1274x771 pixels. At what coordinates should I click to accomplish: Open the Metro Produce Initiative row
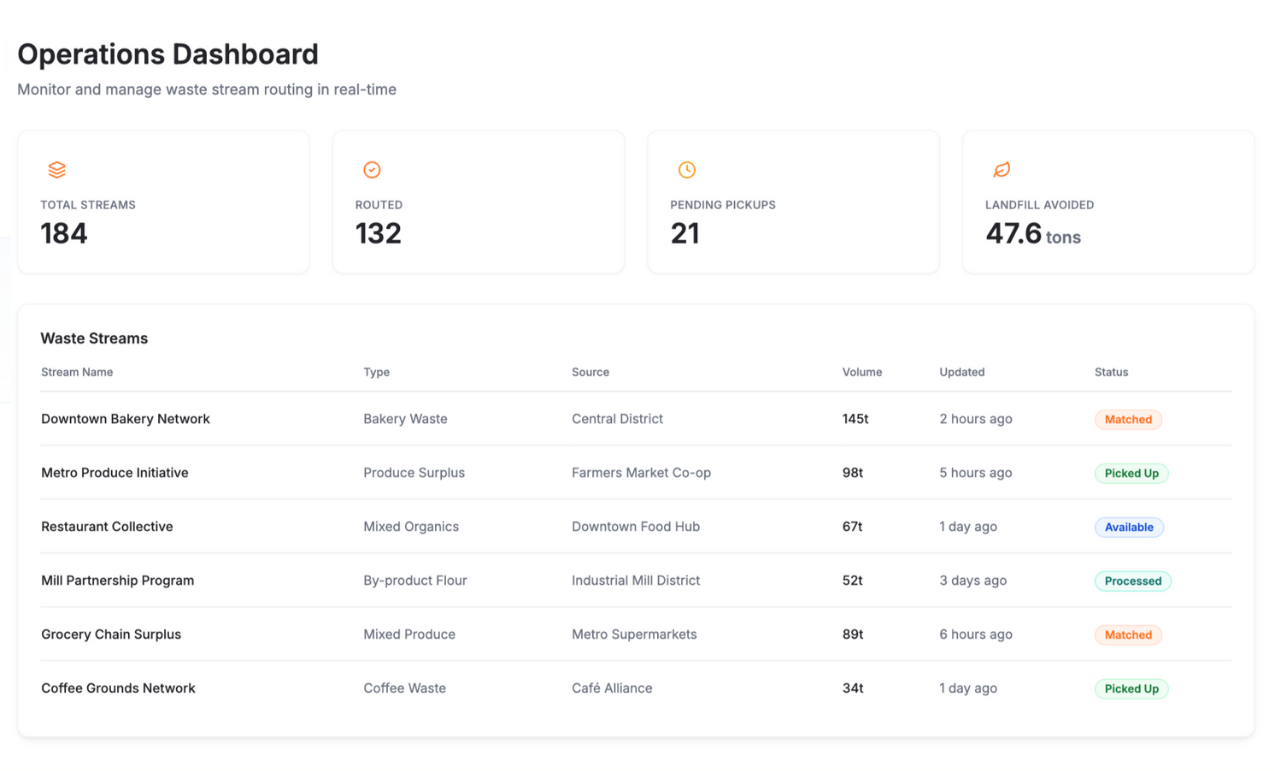click(x=114, y=473)
